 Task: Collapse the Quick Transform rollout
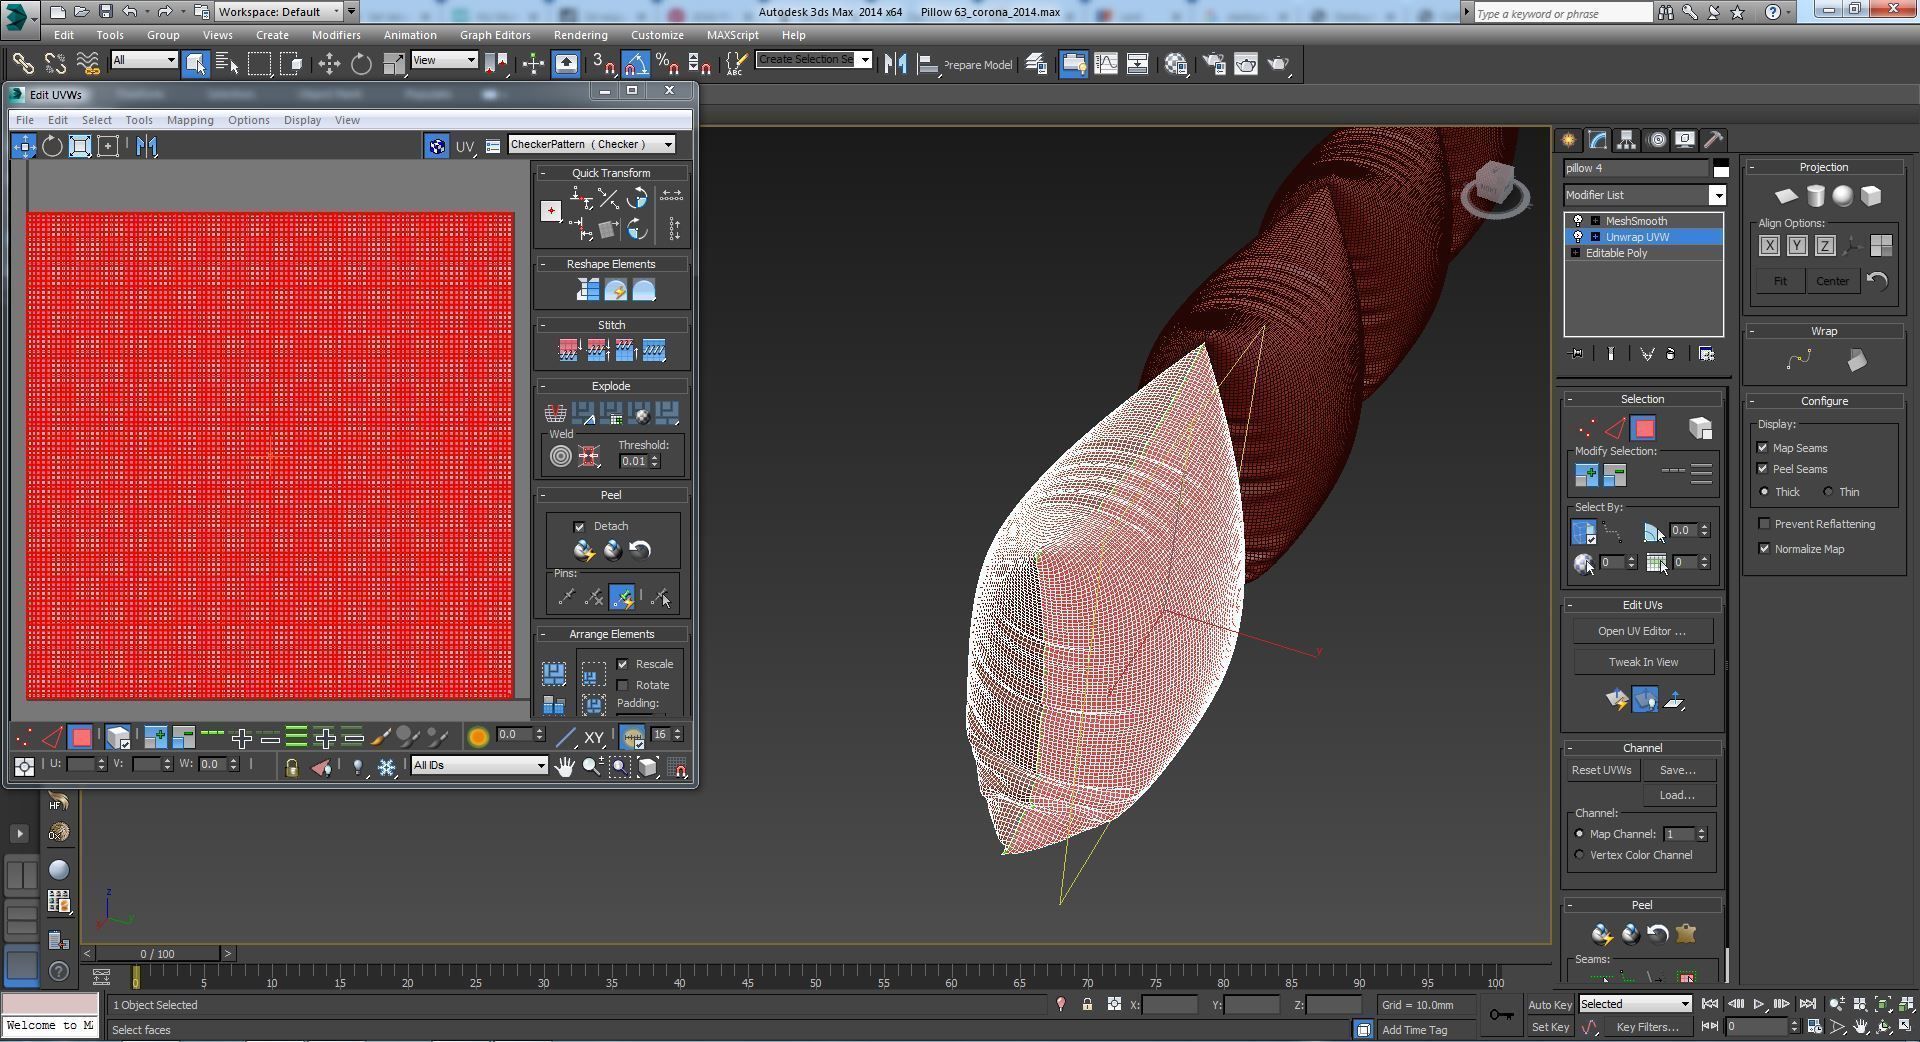pyautogui.click(x=543, y=173)
